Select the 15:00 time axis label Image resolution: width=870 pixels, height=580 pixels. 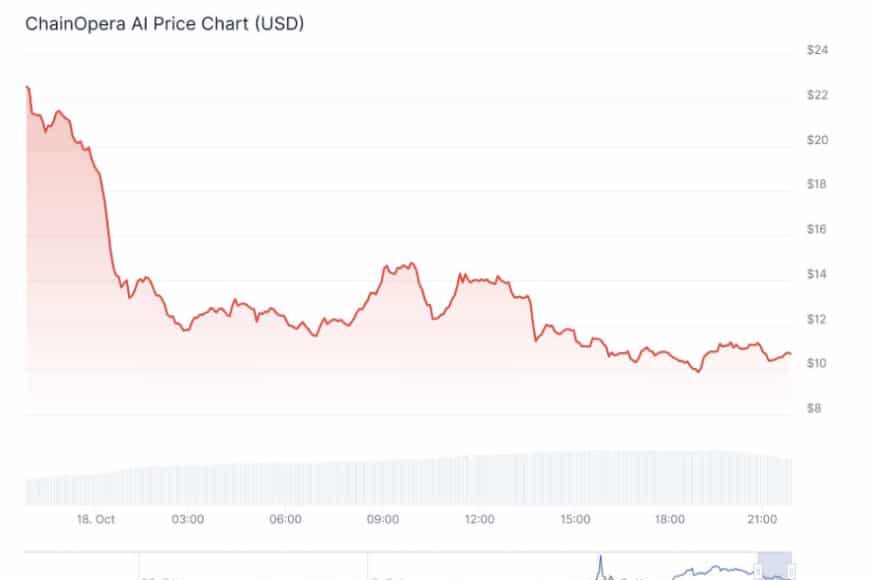point(575,519)
